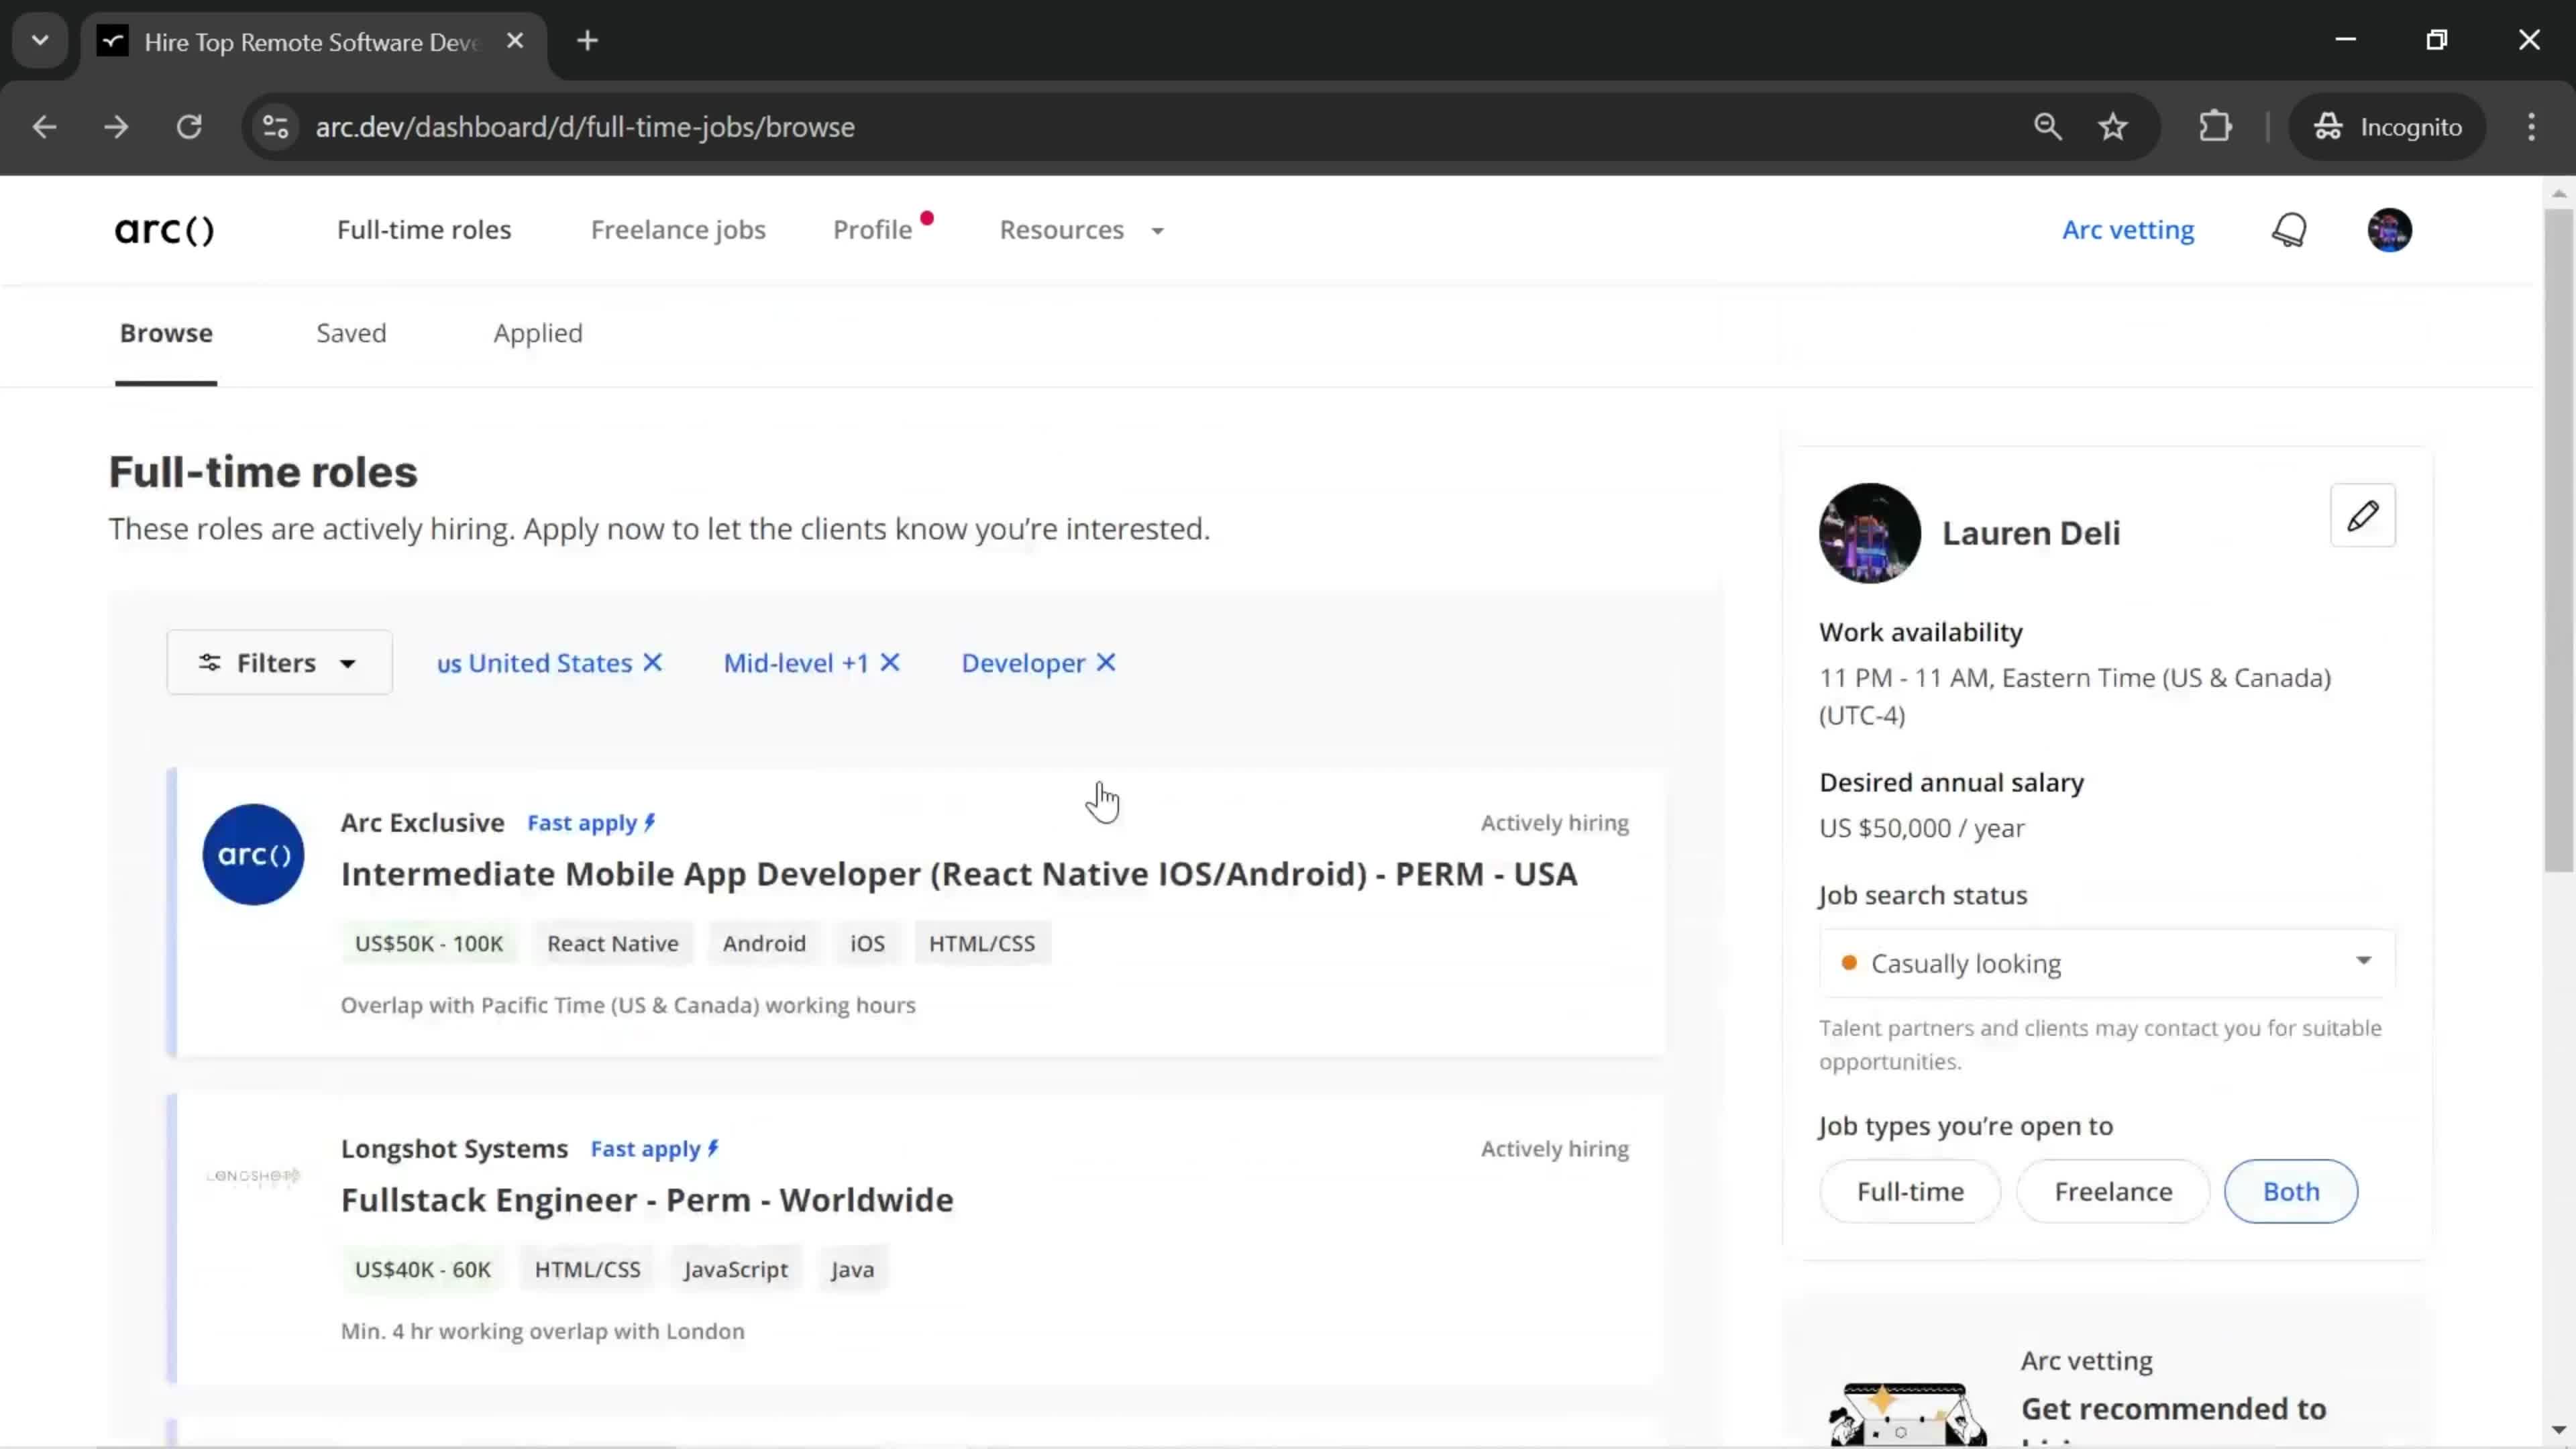Click the Incognito indicator
The height and width of the screenshot is (1449, 2576).
point(2387,127)
